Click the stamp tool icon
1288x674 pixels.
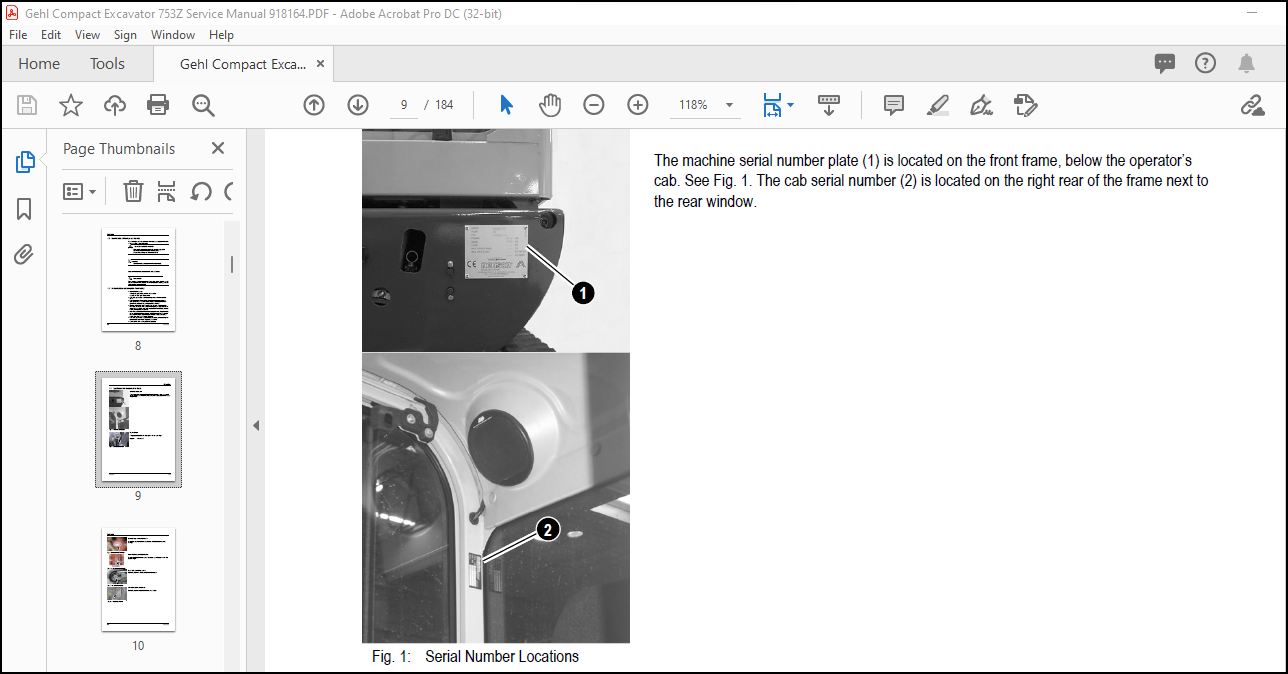[1025, 105]
